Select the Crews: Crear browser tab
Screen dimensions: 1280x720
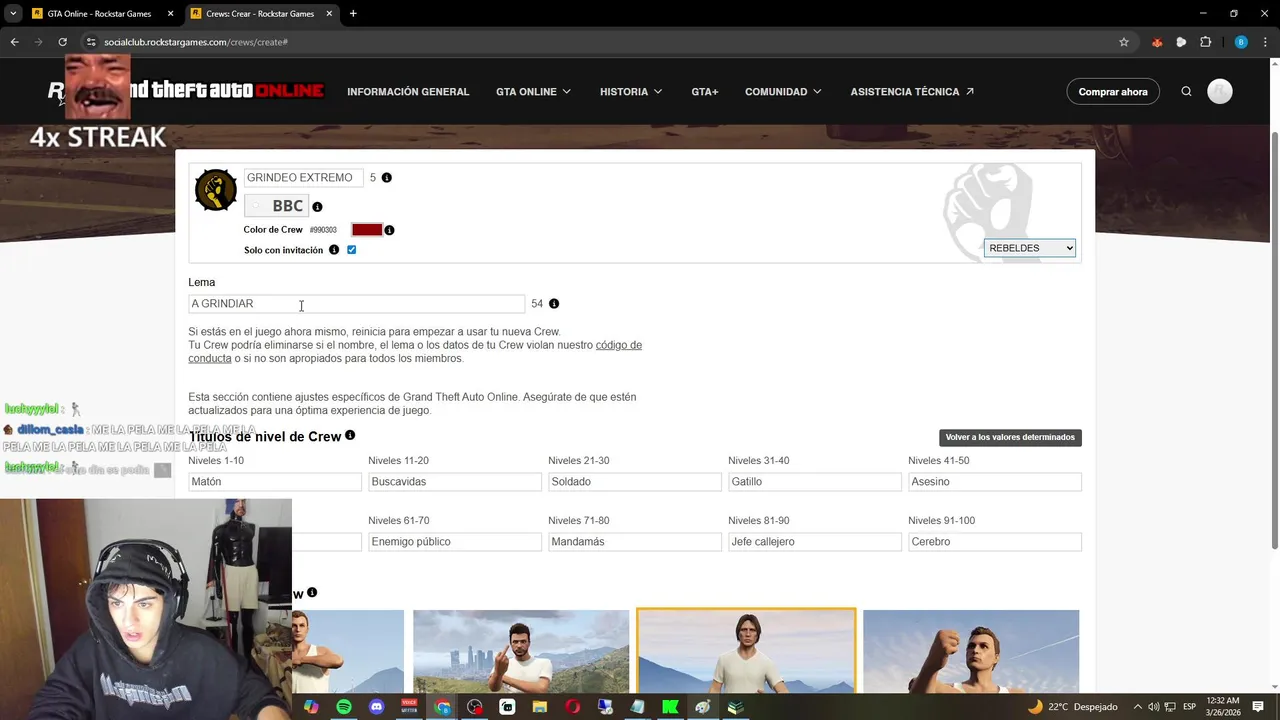coord(260,14)
